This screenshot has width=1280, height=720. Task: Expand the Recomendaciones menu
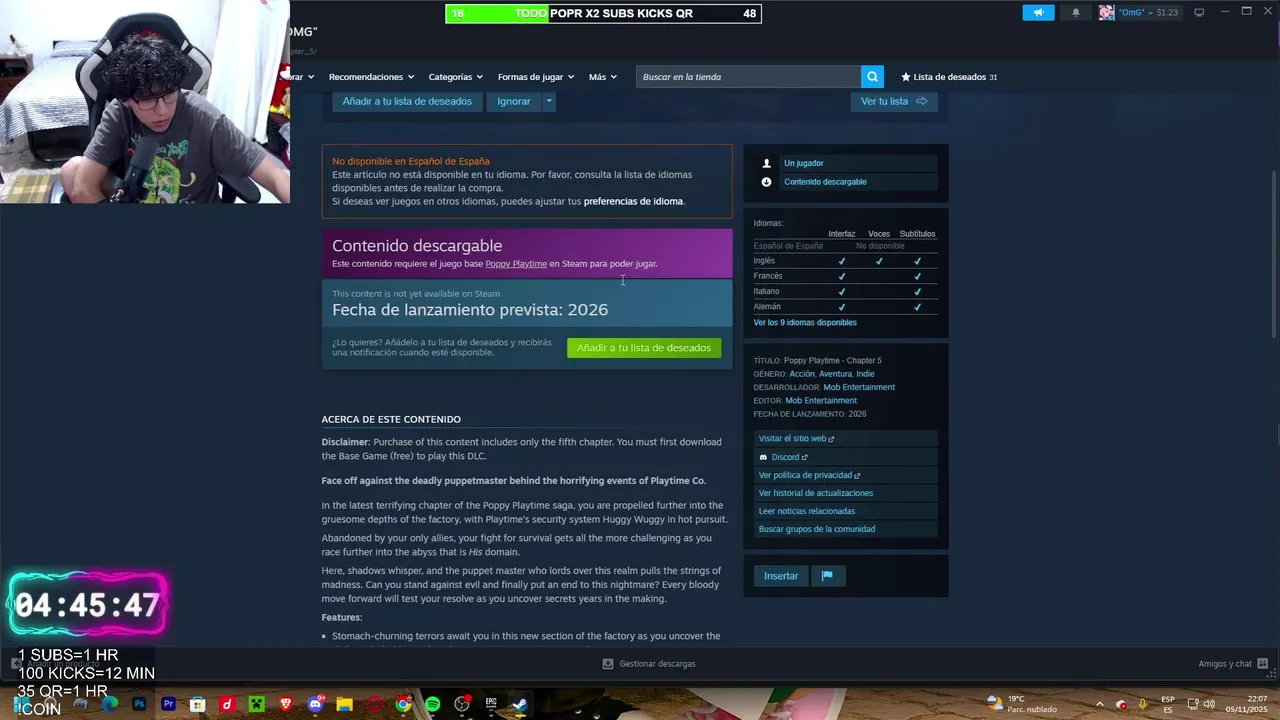371,77
